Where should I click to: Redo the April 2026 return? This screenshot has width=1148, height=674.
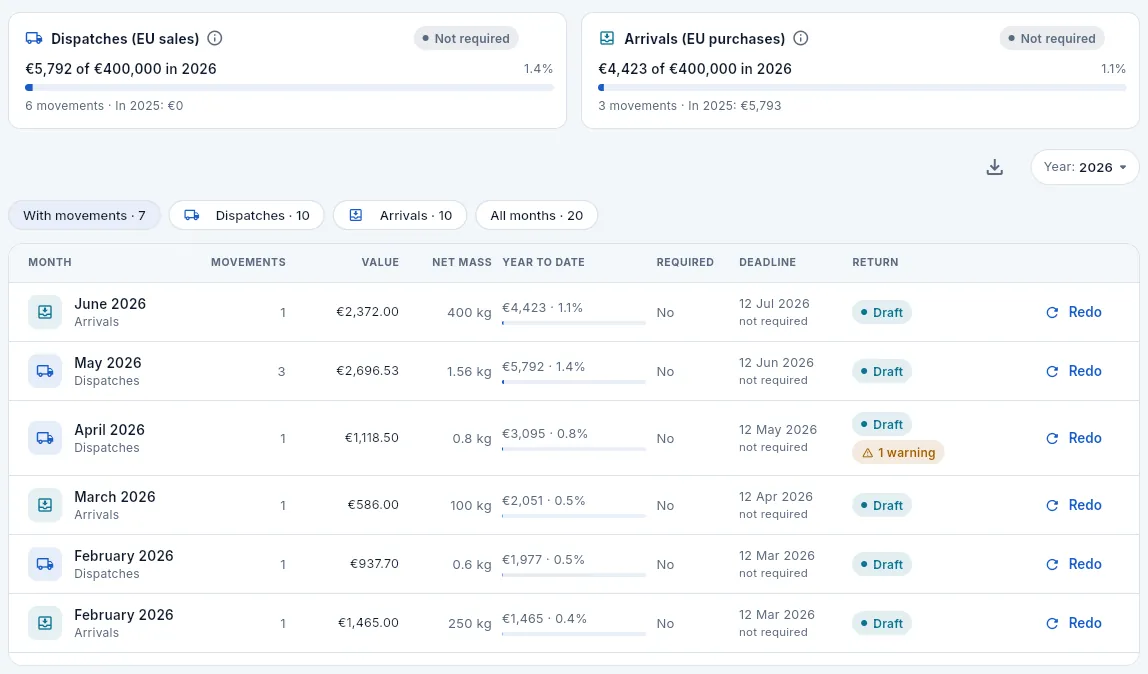click(1074, 438)
